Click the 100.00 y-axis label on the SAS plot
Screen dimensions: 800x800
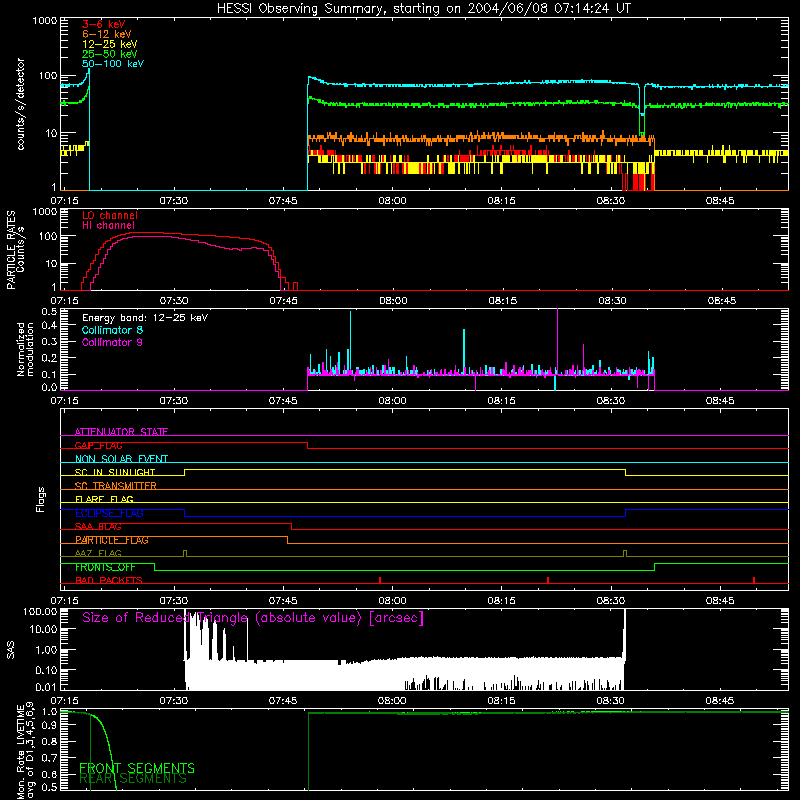pos(40,612)
